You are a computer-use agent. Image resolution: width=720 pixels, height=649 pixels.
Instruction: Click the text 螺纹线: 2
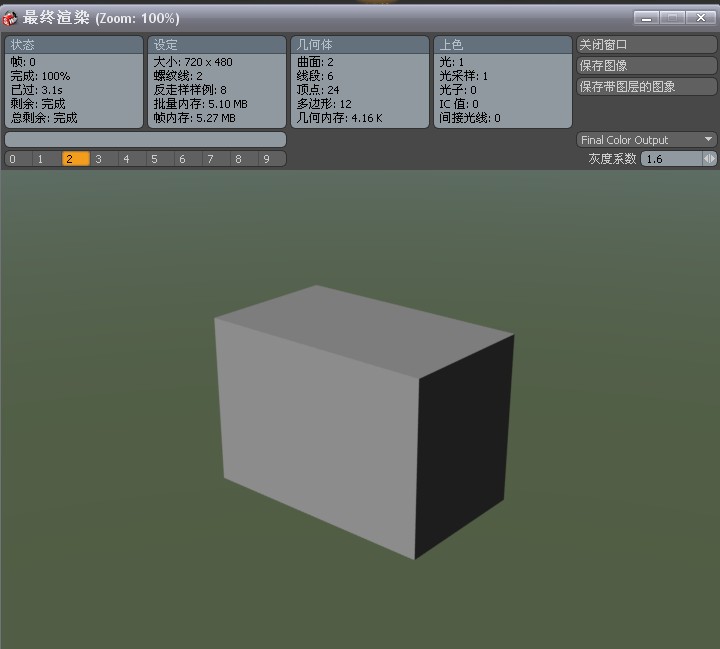[x=178, y=76]
